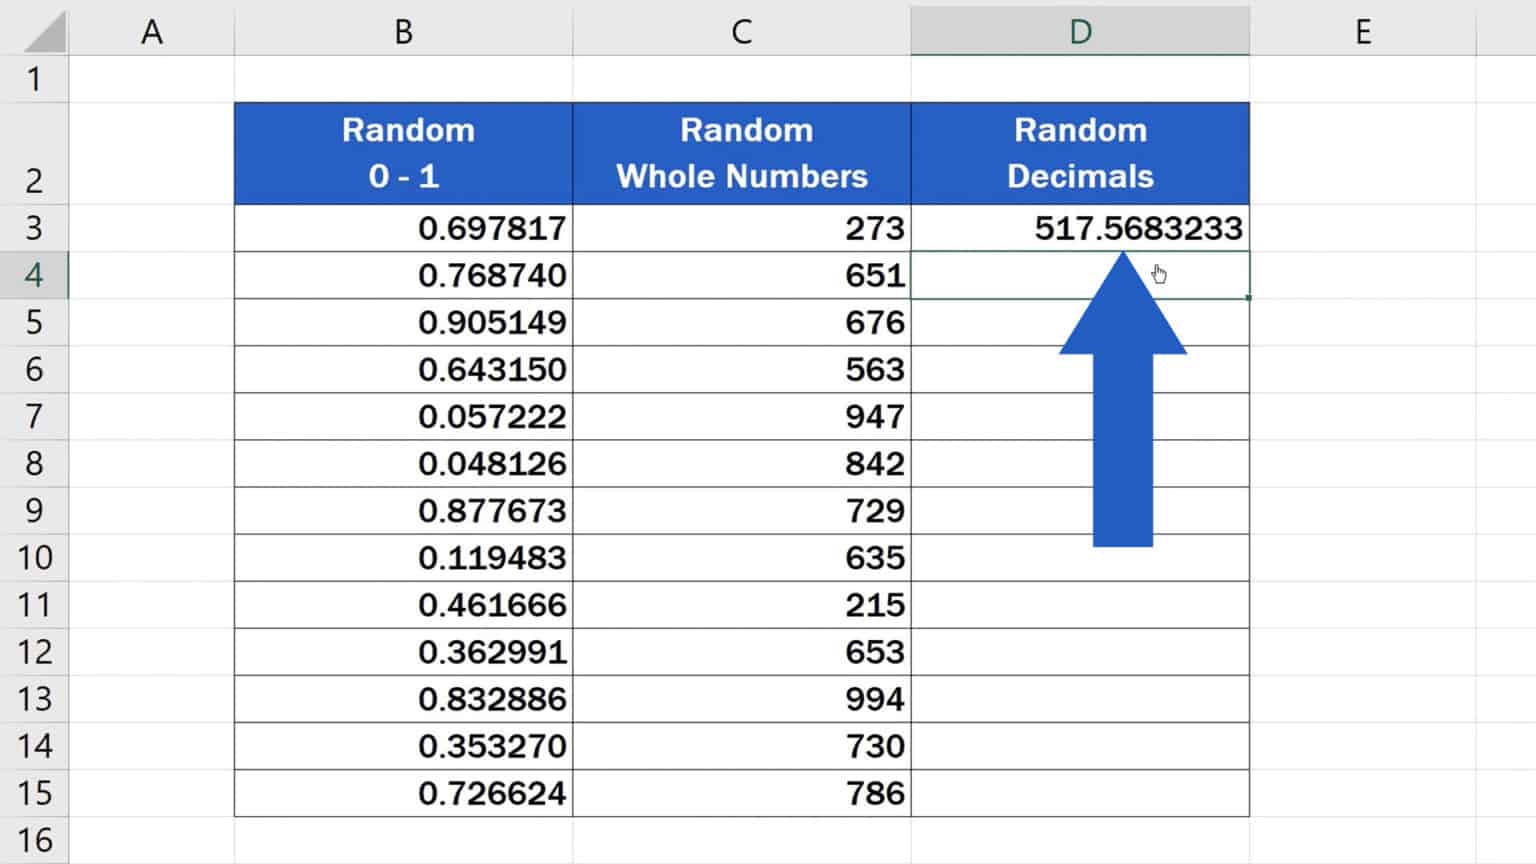This screenshot has height=864, width=1536.
Task: Click the 'Random 0 - 1' header cell
Action: pyautogui.click(x=403, y=154)
